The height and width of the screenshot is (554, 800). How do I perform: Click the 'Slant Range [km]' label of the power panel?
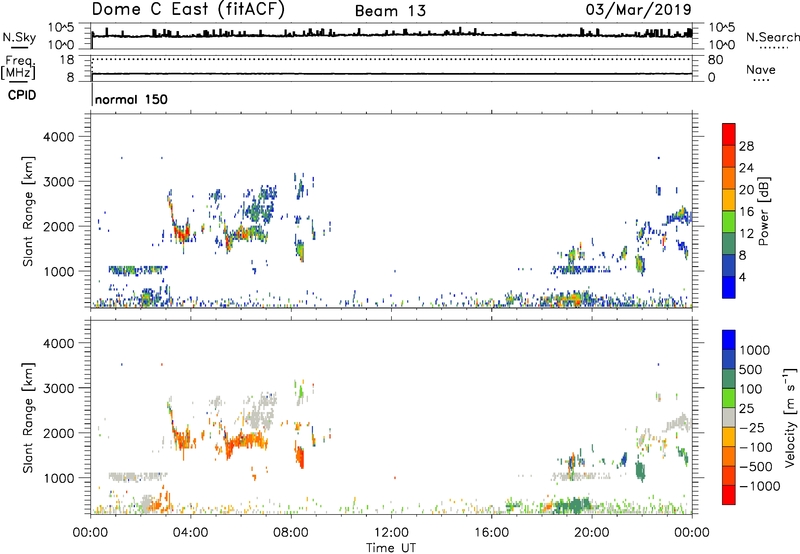(28, 212)
